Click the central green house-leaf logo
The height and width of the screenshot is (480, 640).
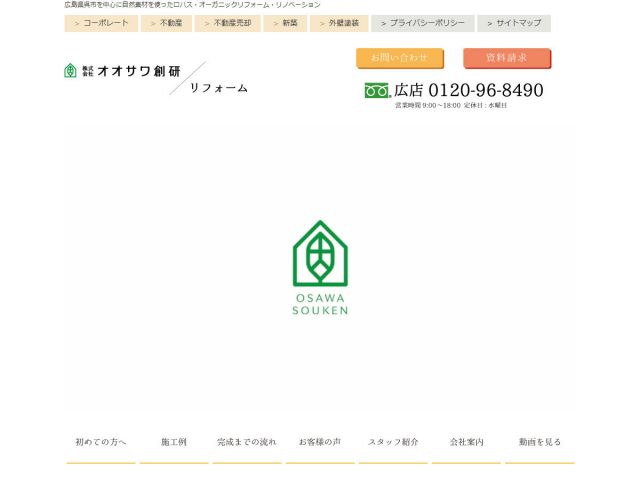coord(320,253)
